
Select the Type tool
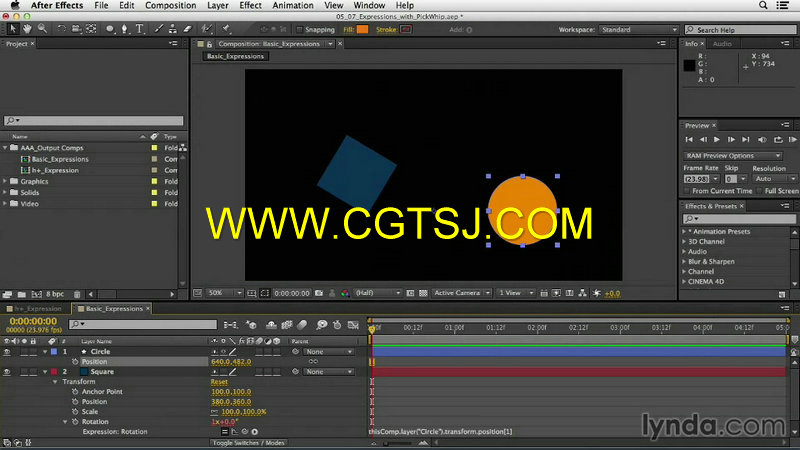(139, 29)
